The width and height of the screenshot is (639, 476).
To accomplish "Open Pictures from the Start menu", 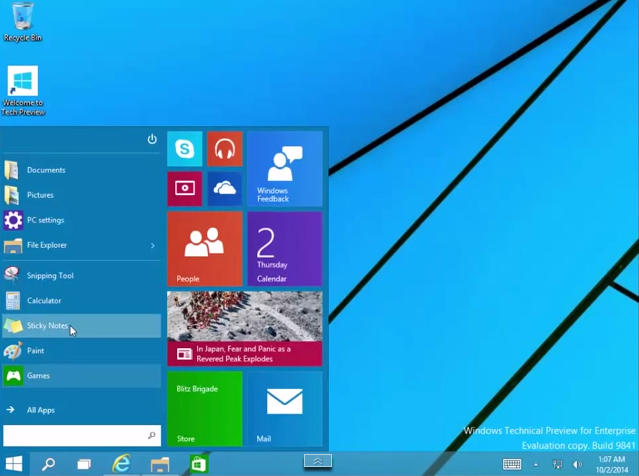I will (82, 195).
